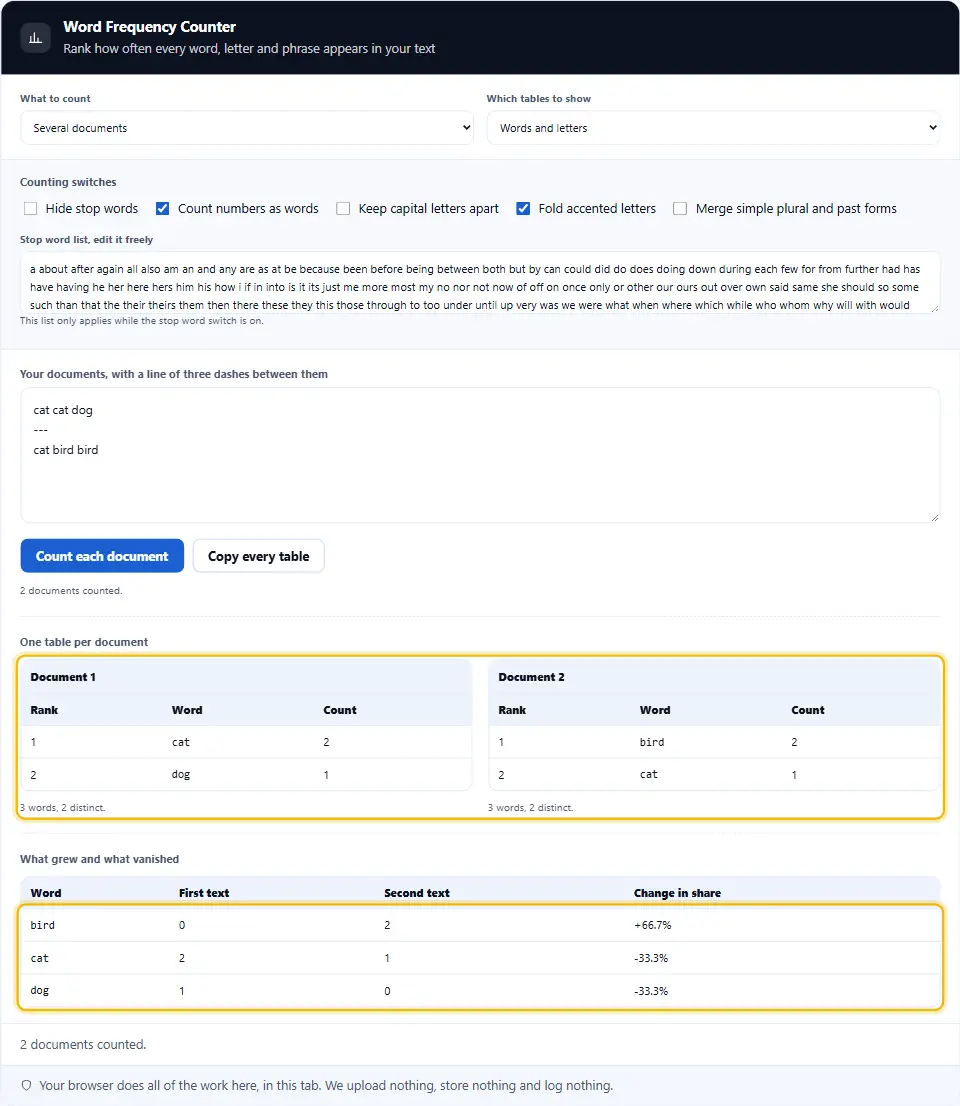Click the Rank header in Document 2

512,710
